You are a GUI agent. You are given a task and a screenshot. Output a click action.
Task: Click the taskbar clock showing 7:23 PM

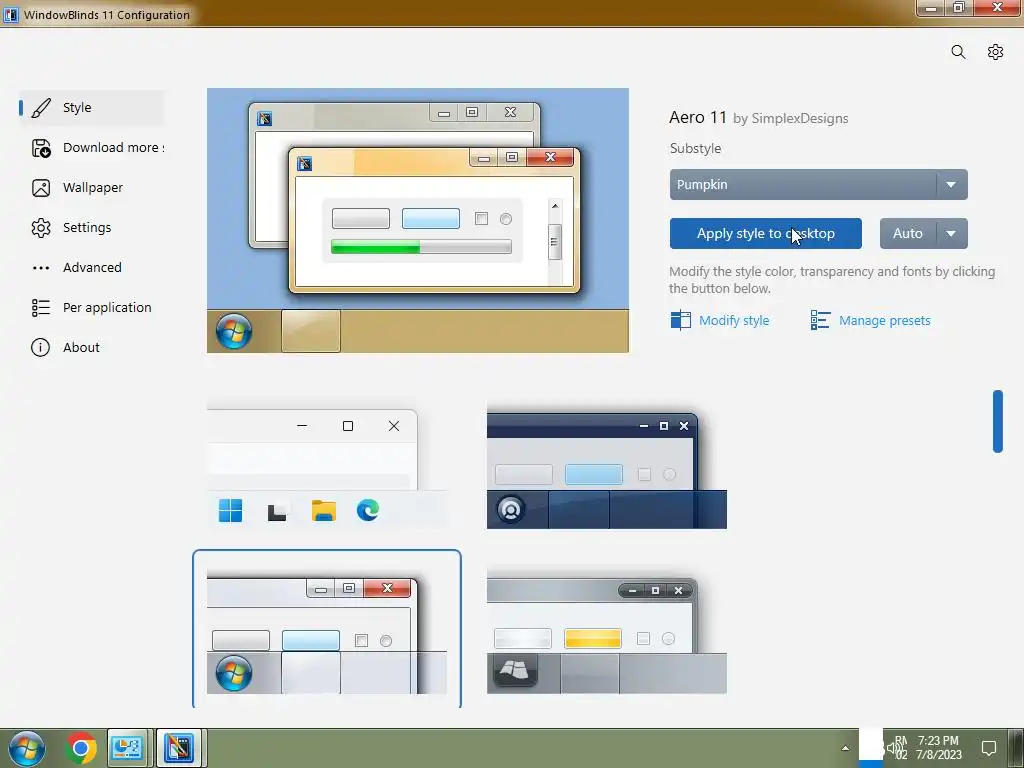tap(938, 748)
